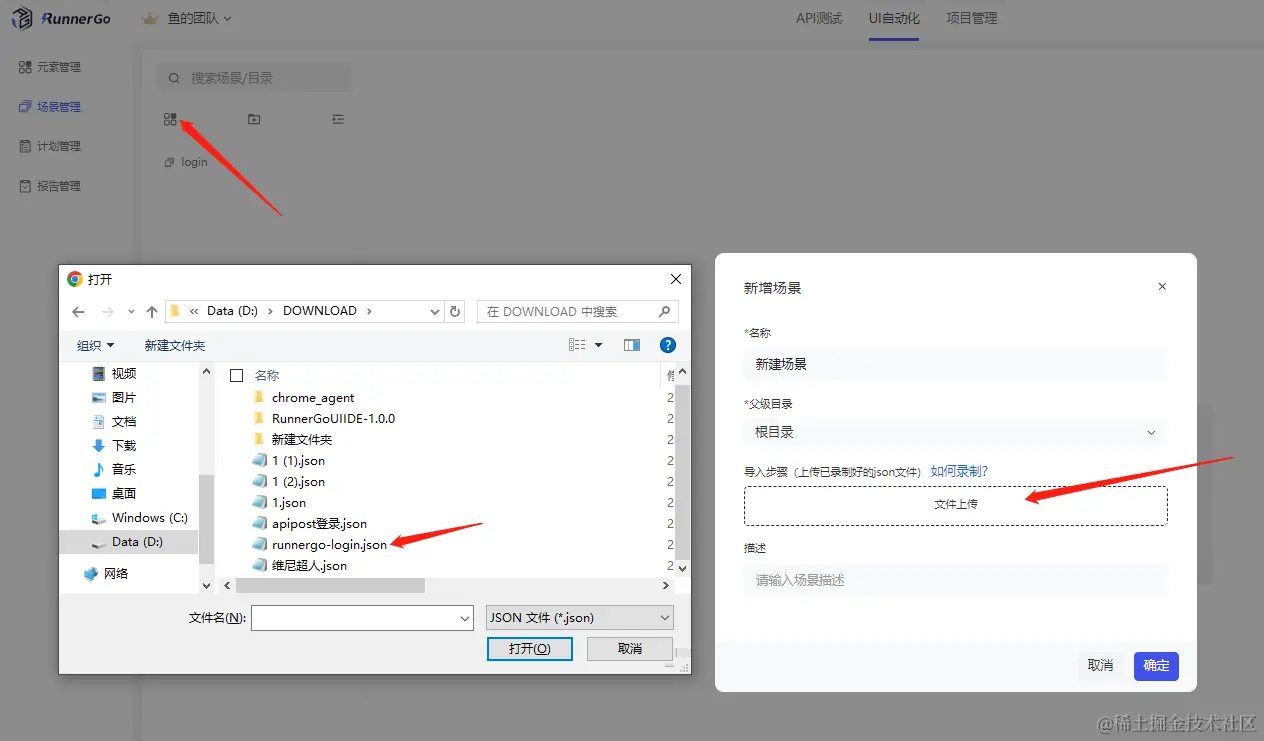The height and width of the screenshot is (741, 1264).
Task: Select the file 维尼超人.json
Action: 300,565
